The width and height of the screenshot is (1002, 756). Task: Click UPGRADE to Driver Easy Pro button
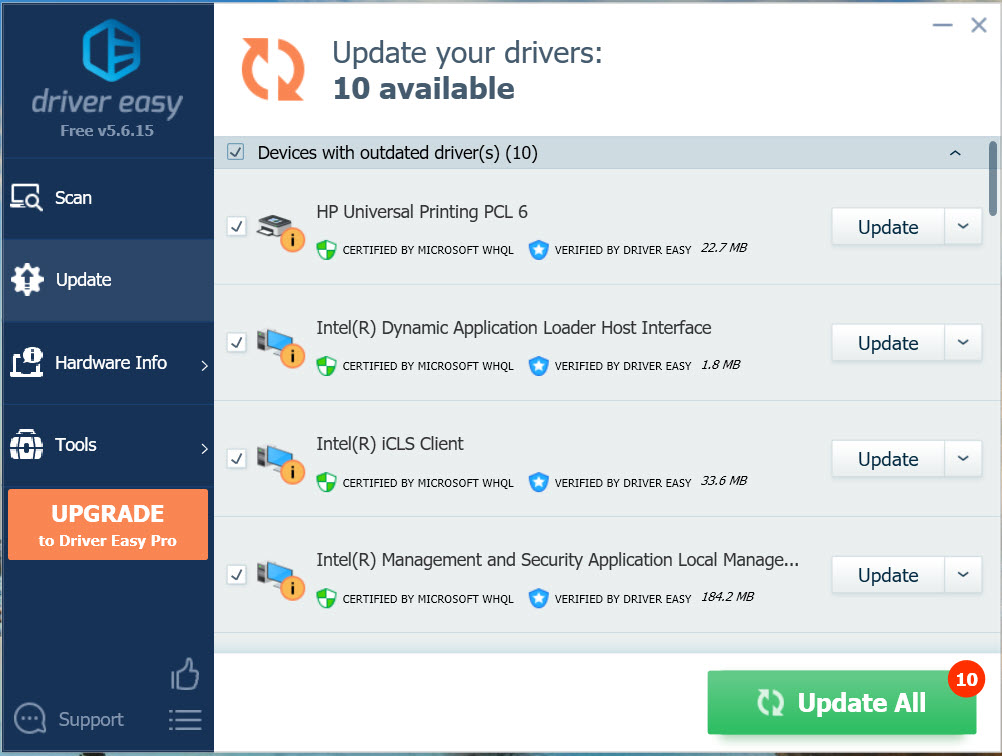tap(108, 525)
